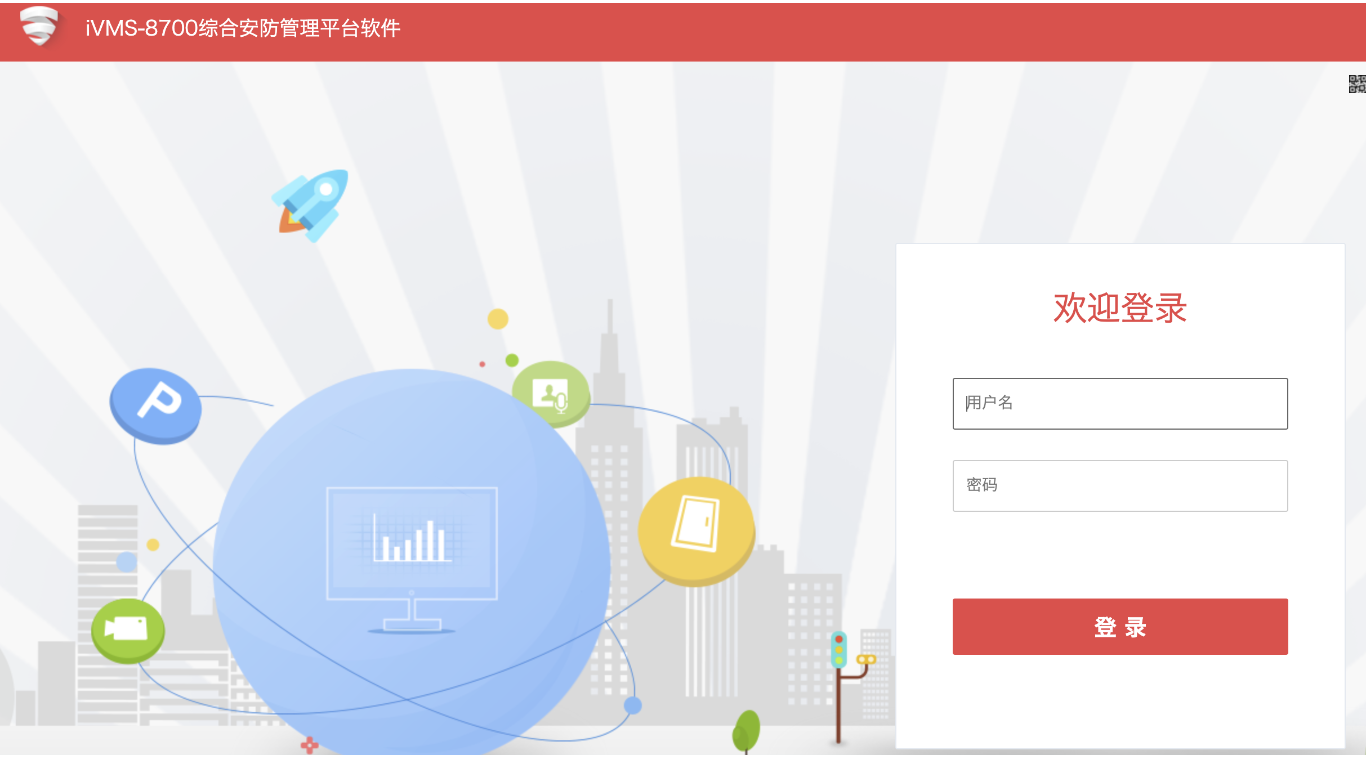The width and height of the screenshot is (1369, 763).
Task: Click the monitor chart icon in globe
Action: point(411,560)
